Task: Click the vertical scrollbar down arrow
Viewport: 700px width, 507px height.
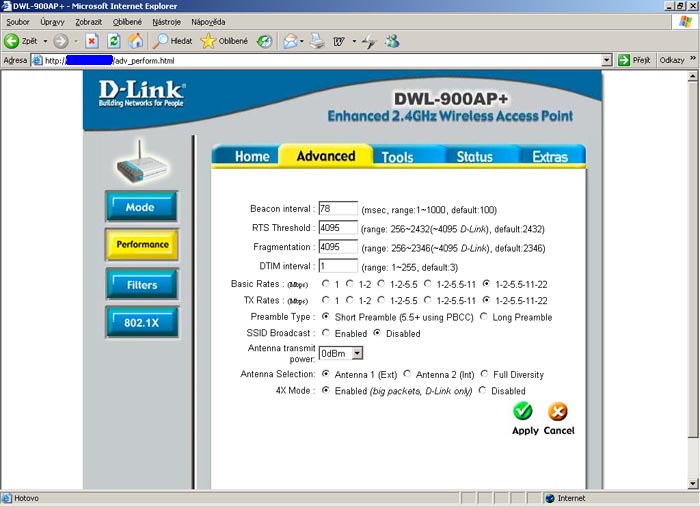Action: [x=692, y=483]
